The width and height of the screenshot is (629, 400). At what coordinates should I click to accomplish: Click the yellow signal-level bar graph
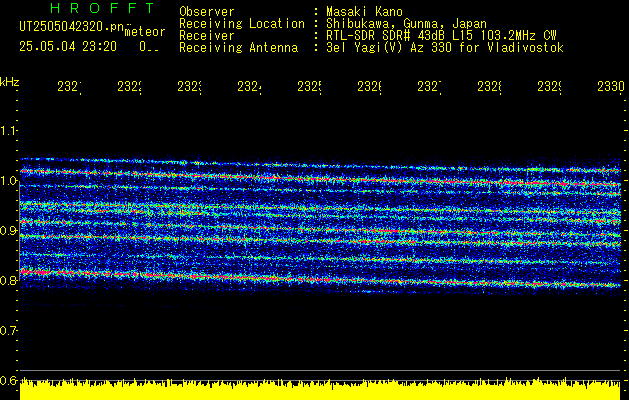pos(320,388)
